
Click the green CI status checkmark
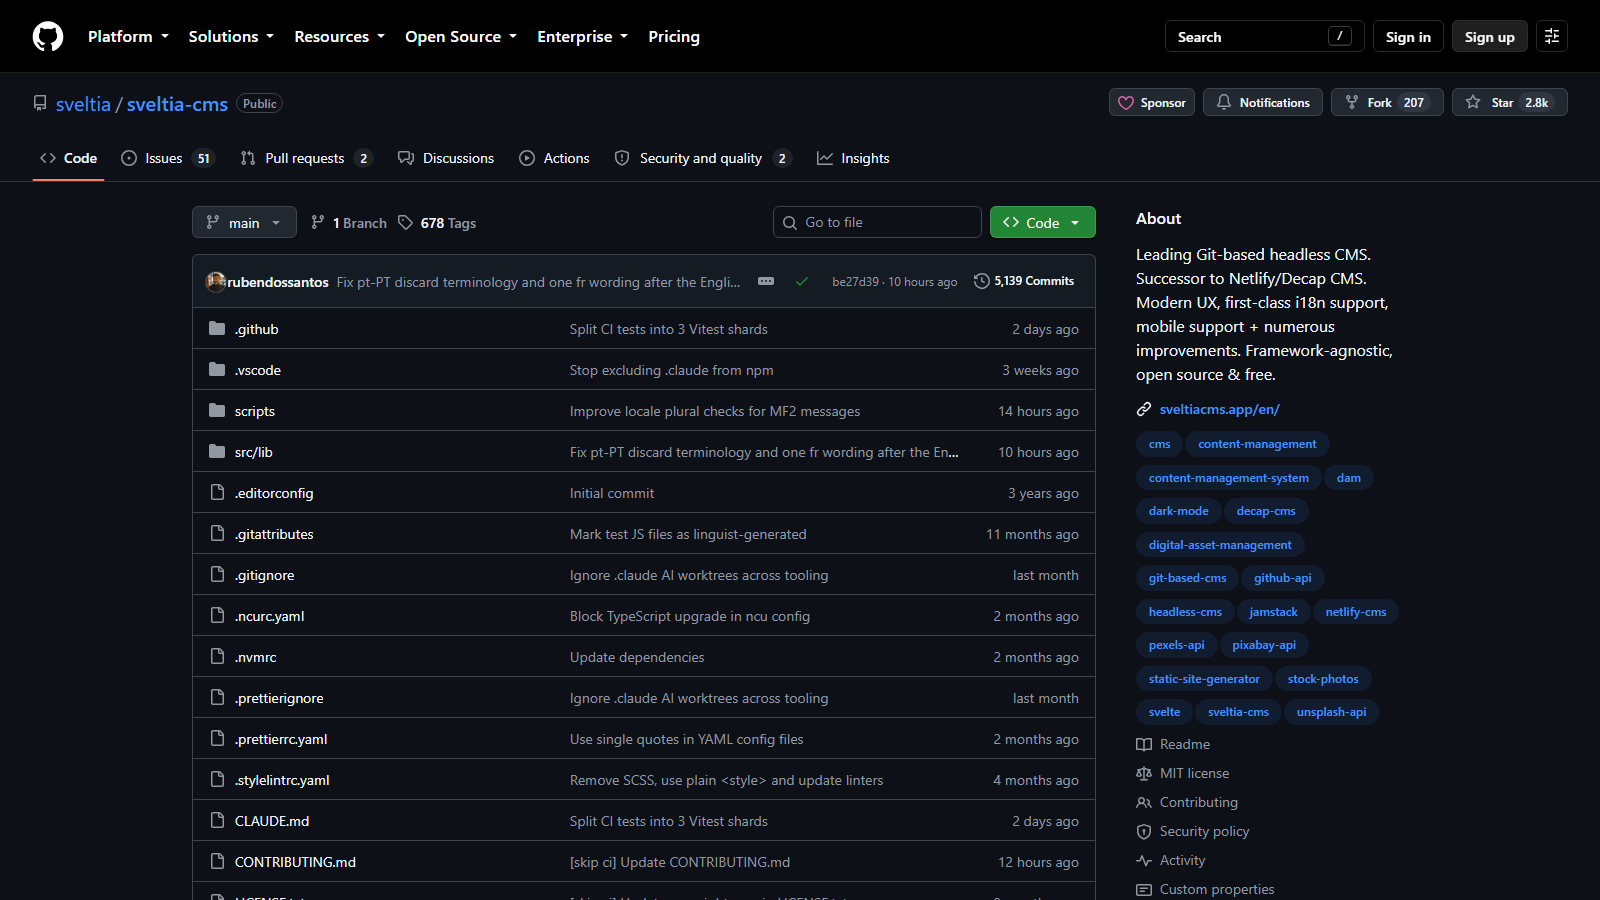[x=802, y=282]
